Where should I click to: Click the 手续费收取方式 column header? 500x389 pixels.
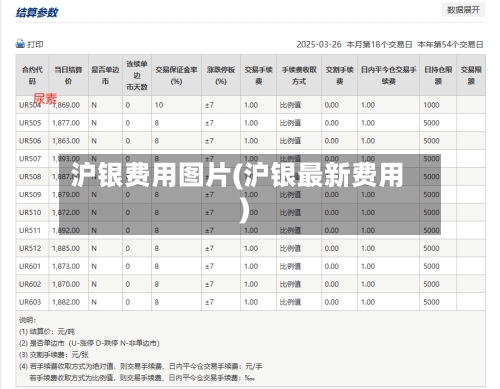click(x=299, y=75)
